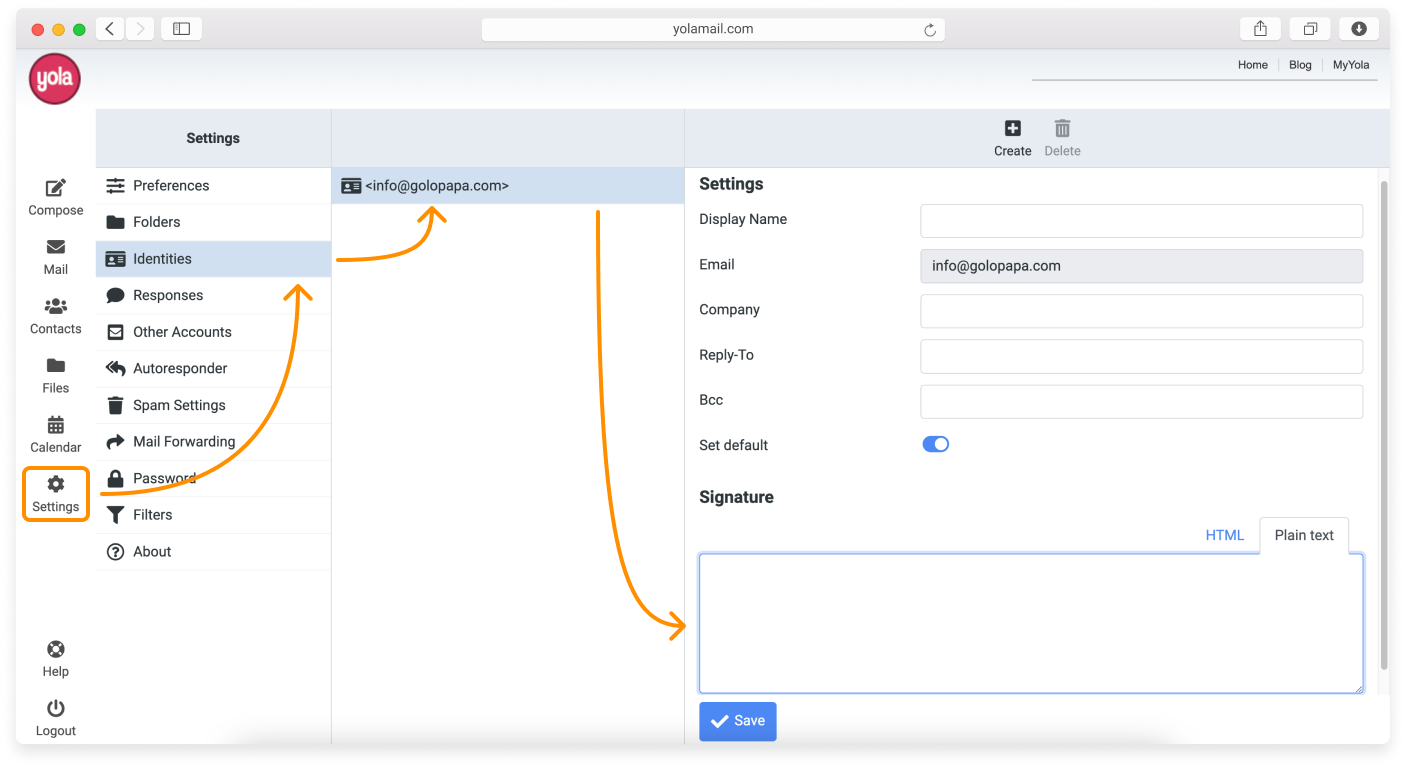The height and width of the screenshot is (768, 1406).
Task: Save the identity settings
Action: [737, 721]
